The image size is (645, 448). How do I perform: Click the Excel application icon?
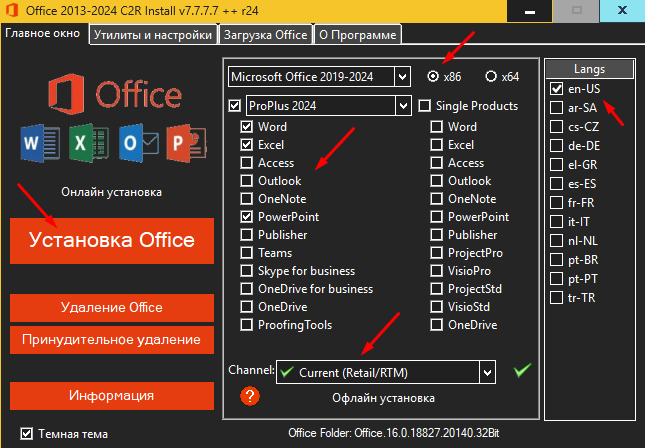point(89,143)
